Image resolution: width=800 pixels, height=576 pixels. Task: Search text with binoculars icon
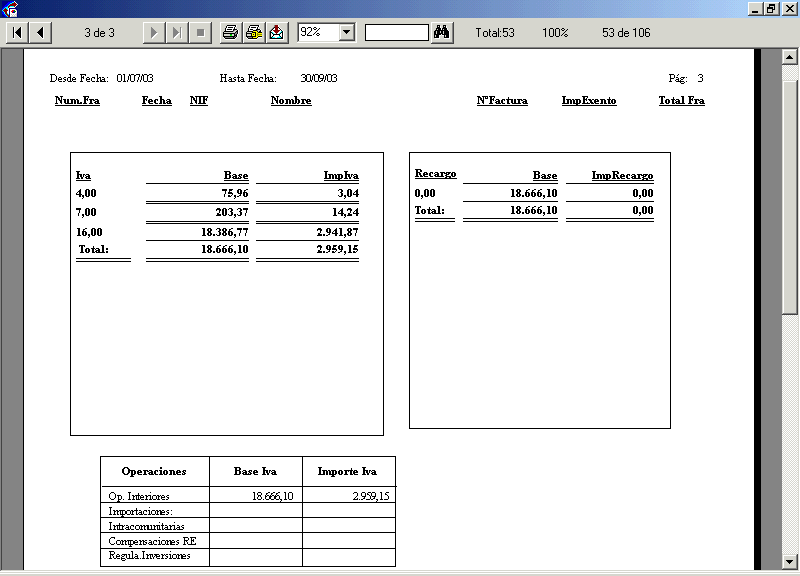coord(442,33)
